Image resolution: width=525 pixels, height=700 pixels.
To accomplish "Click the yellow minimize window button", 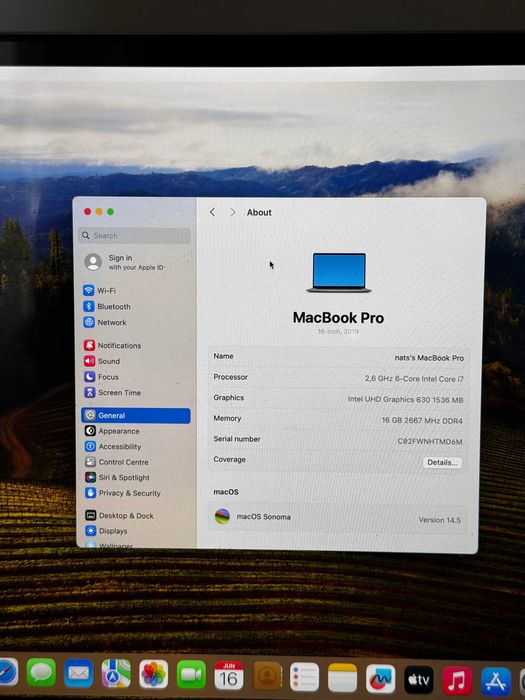I will coord(99,212).
